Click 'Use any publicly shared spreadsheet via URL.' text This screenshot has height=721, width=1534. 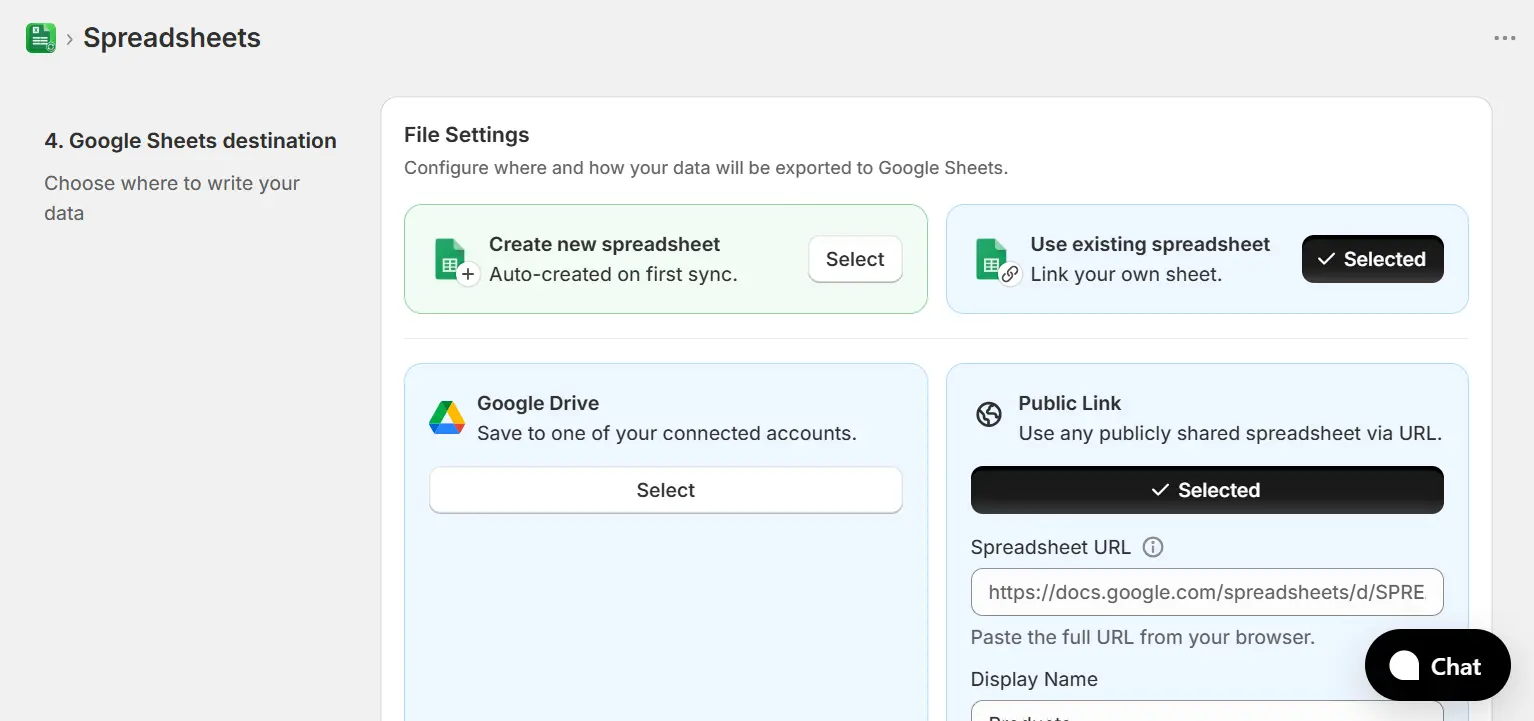pyautogui.click(x=1230, y=433)
